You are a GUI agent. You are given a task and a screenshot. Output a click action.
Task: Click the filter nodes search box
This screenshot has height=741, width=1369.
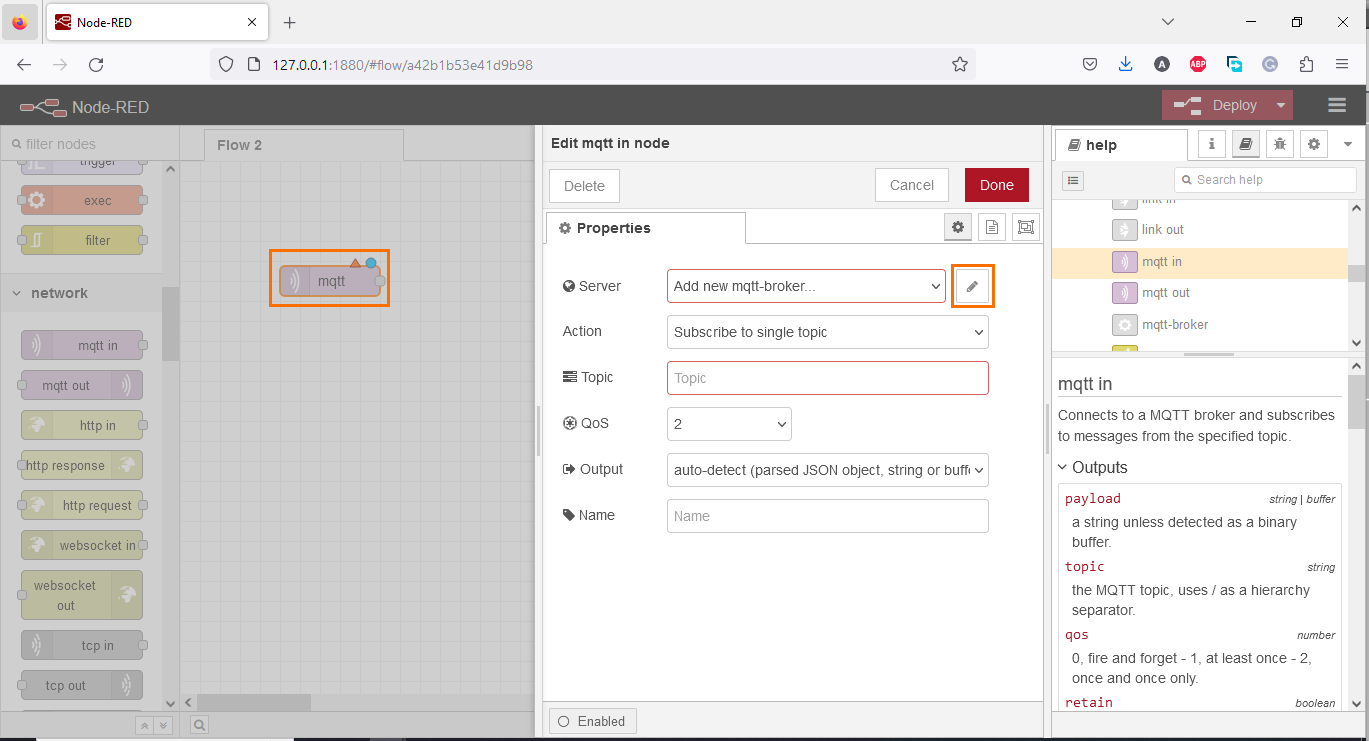tap(90, 144)
